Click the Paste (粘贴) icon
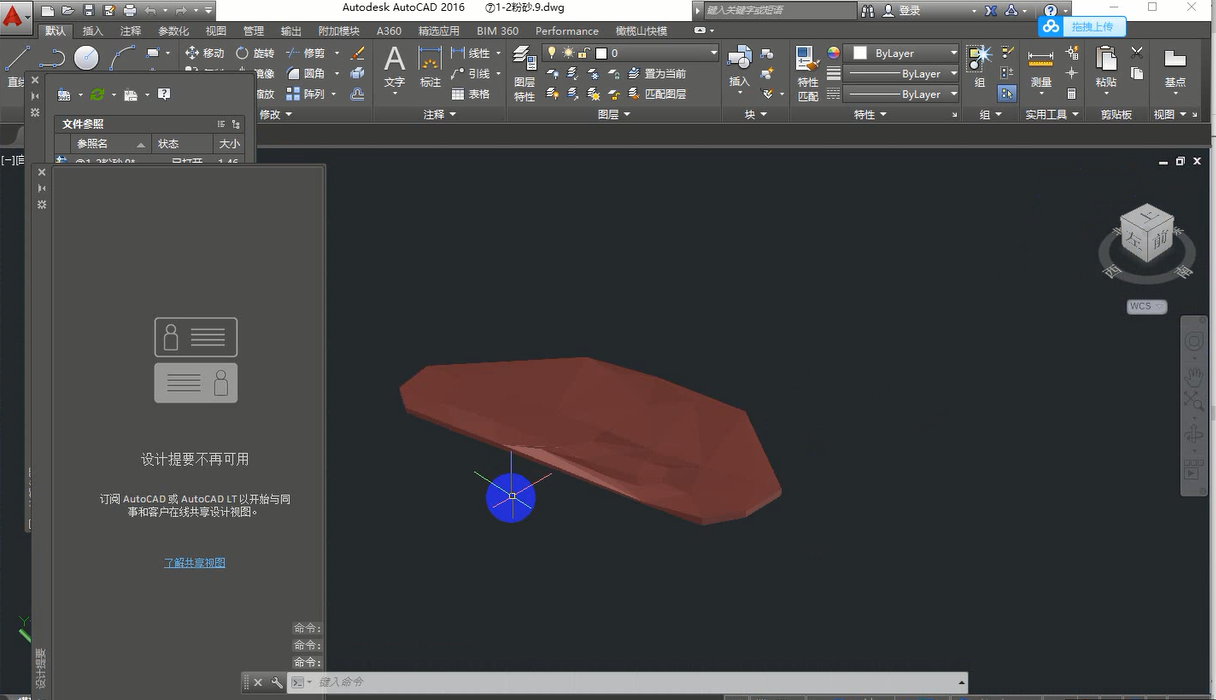The width and height of the screenshot is (1216, 700). [x=1106, y=67]
